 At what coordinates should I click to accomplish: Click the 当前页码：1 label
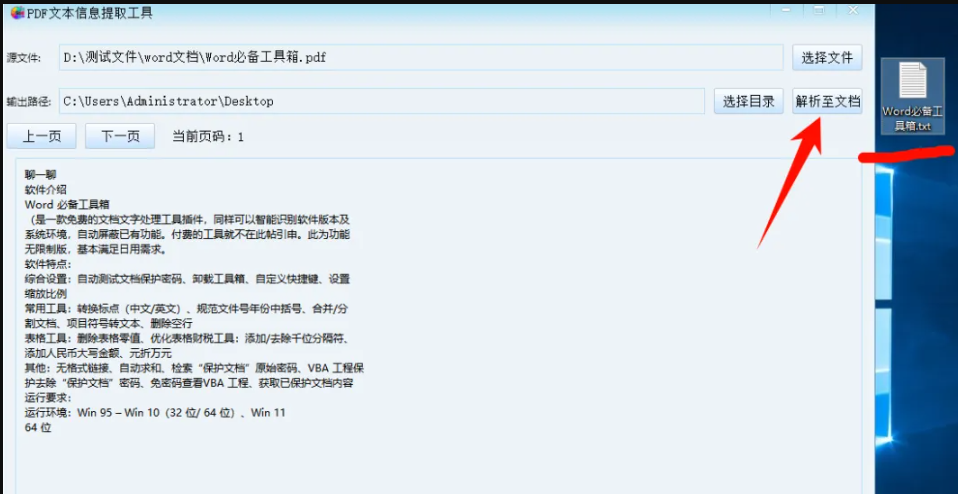(208, 137)
